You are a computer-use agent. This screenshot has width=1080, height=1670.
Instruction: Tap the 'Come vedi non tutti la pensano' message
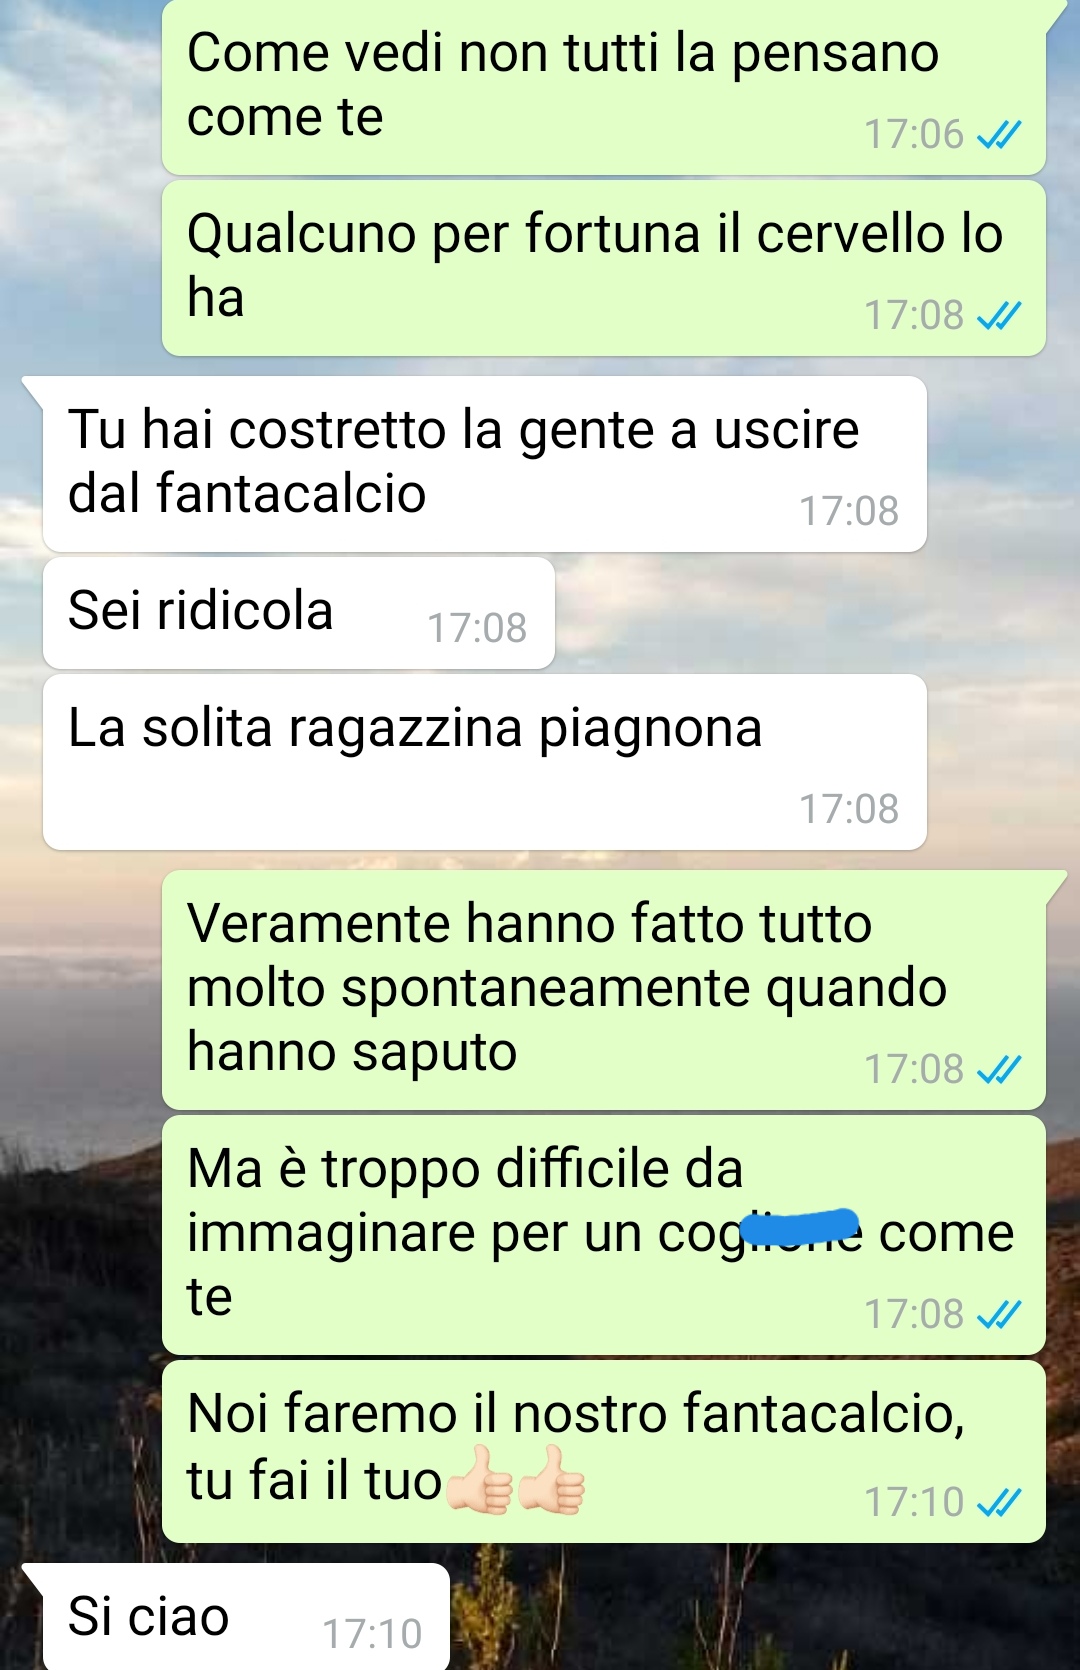click(x=604, y=87)
